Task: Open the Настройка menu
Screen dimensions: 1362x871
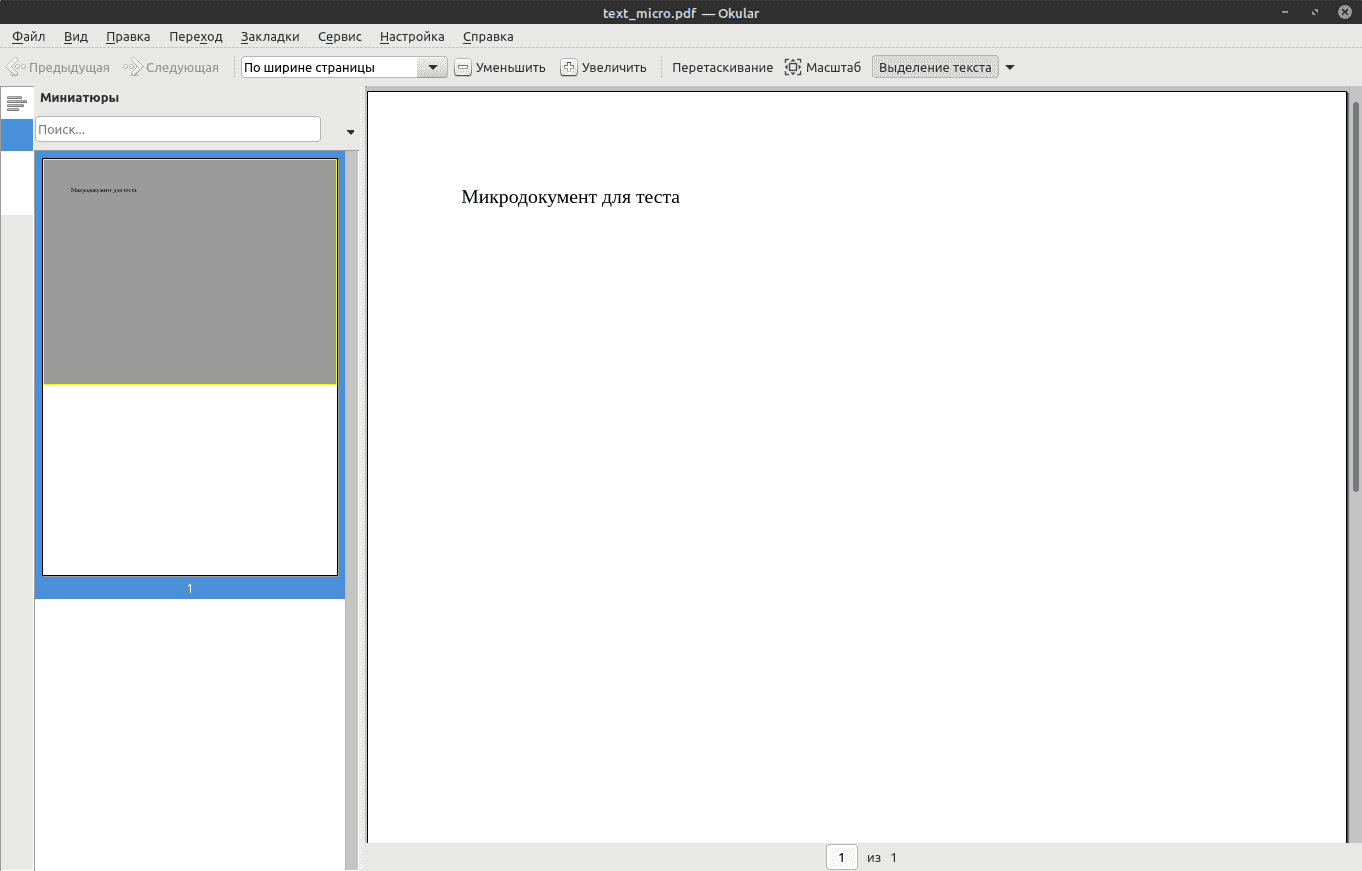Action: click(x=412, y=37)
